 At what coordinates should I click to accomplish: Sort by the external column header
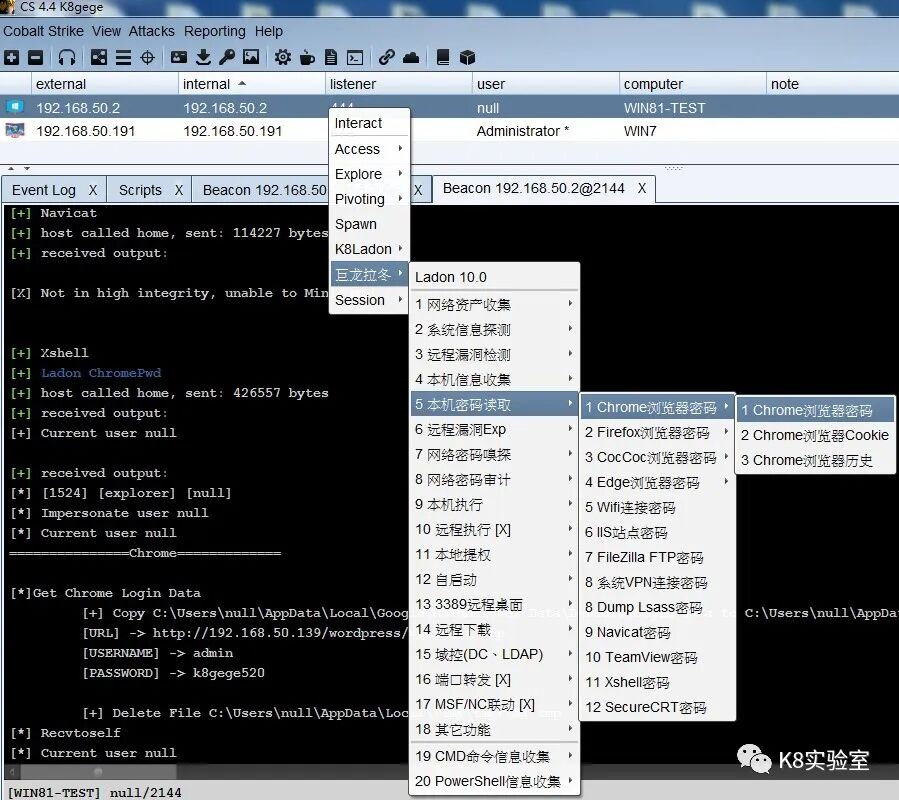coord(104,84)
